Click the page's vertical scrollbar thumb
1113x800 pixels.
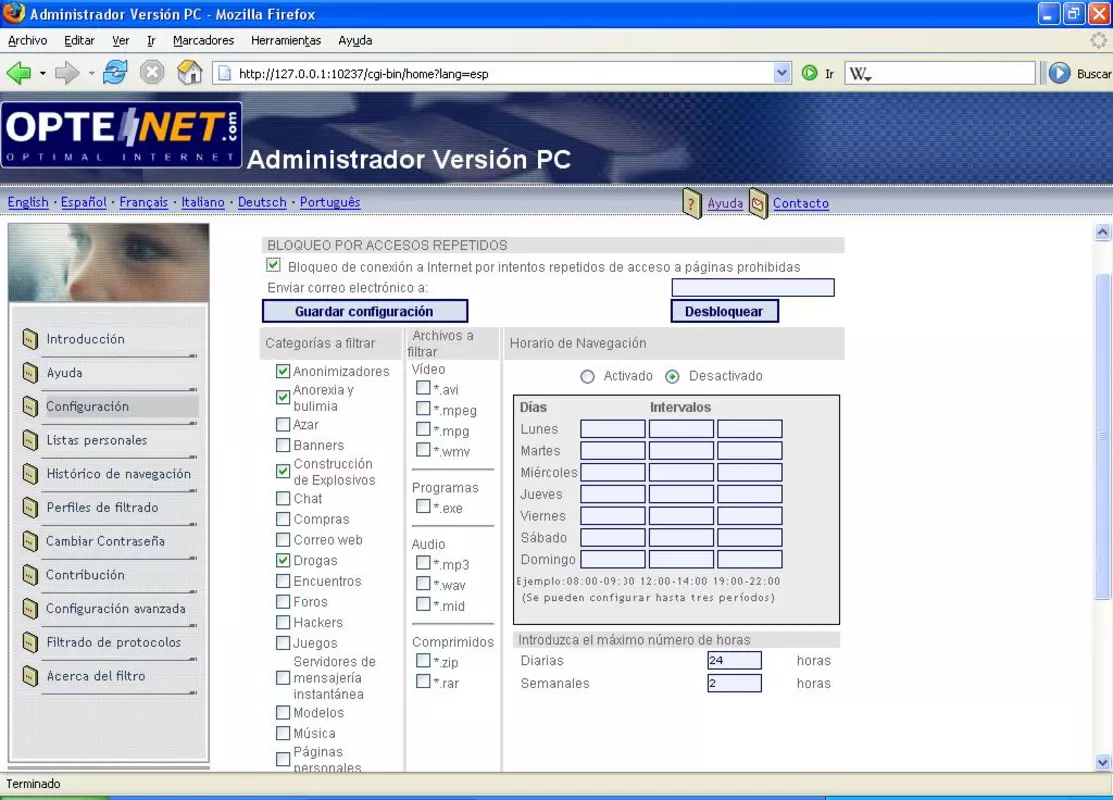pos(1102,435)
